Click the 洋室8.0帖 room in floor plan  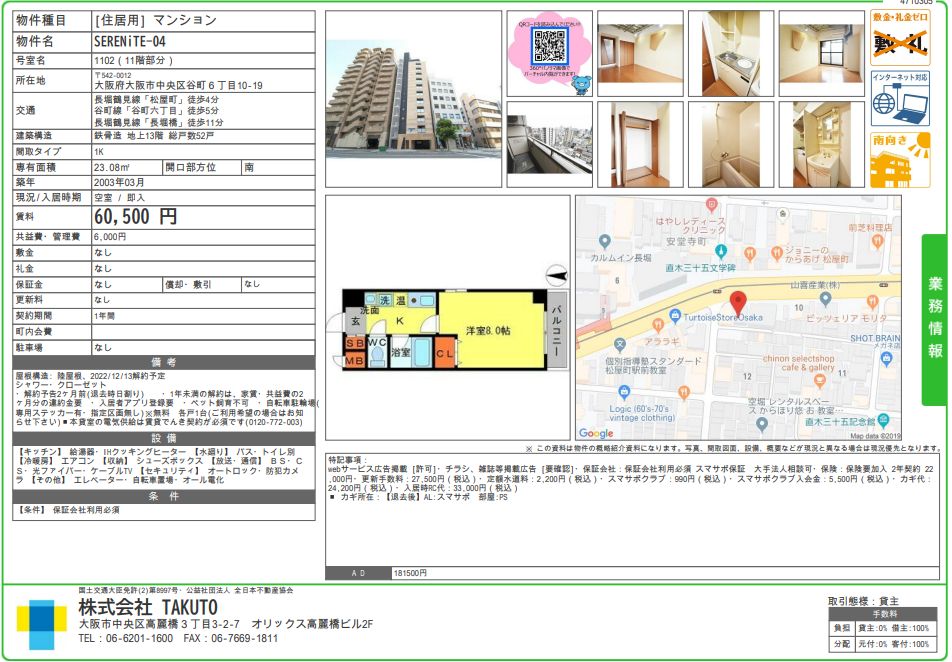(x=487, y=330)
